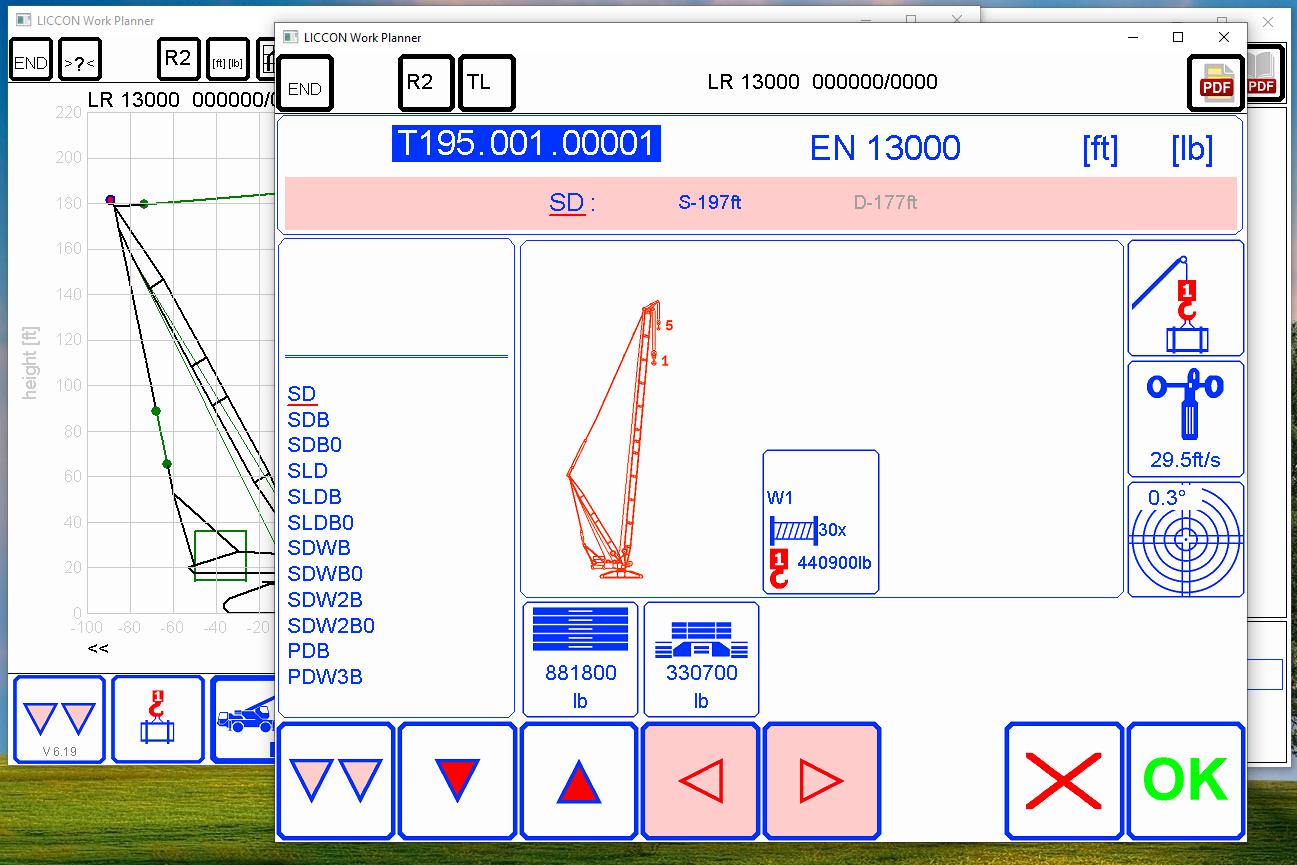Choose SLD in the configuration list
Image resolution: width=1297 pixels, height=865 pixels.
308,471
